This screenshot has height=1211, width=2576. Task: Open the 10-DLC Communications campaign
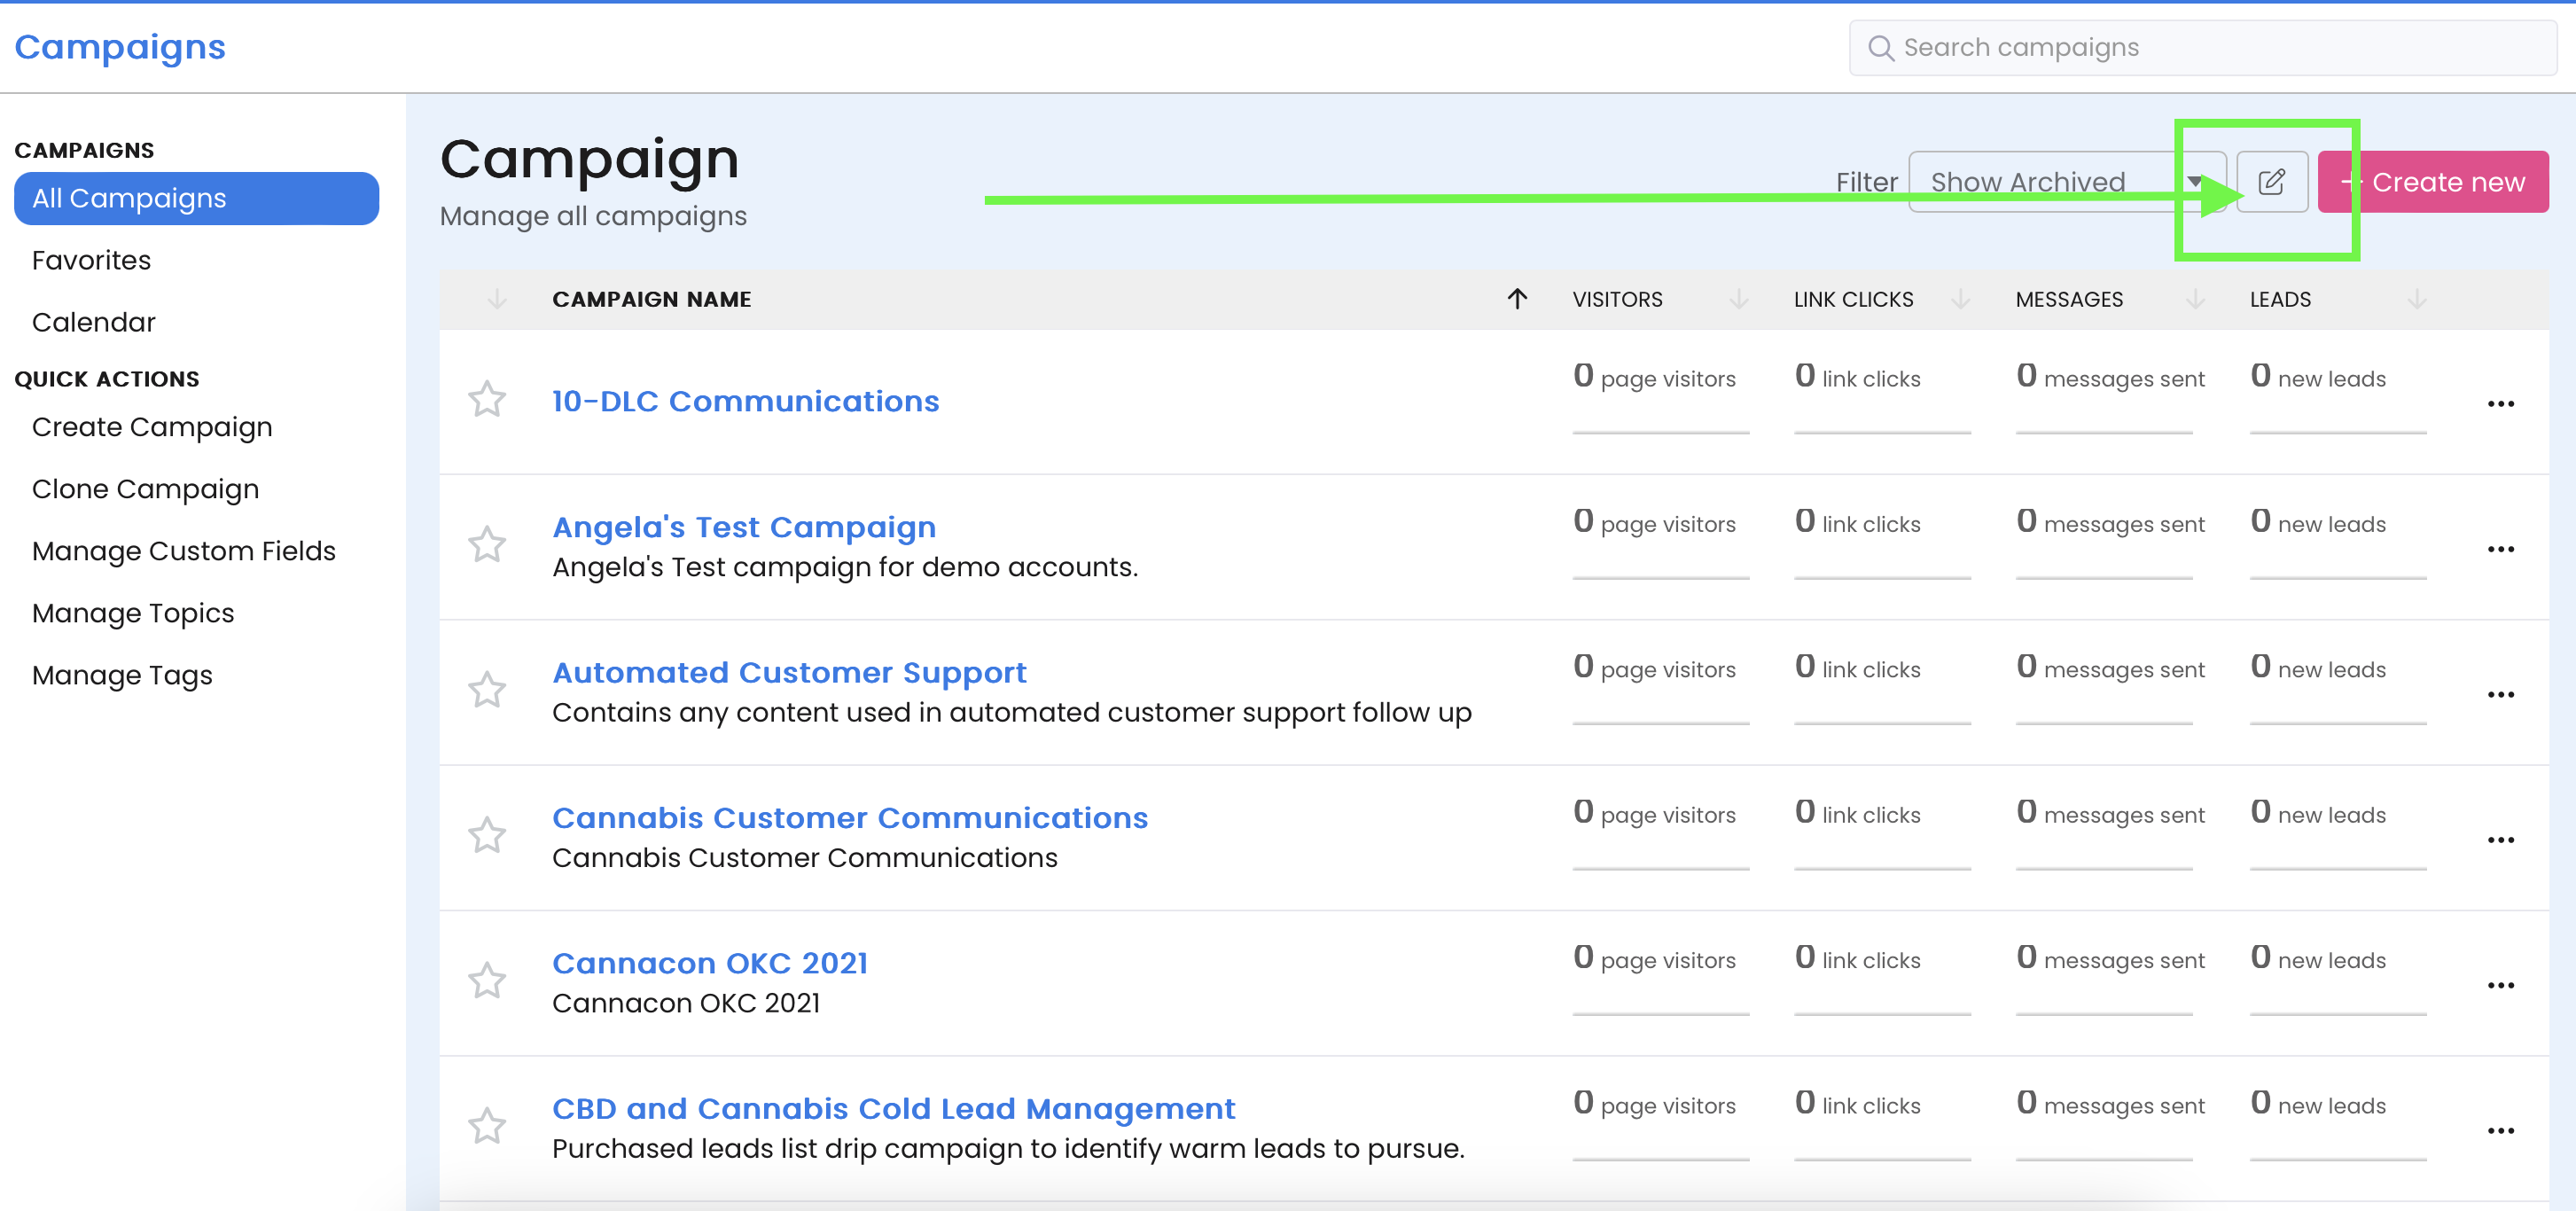pyautogui.click(x=745, y=401)
